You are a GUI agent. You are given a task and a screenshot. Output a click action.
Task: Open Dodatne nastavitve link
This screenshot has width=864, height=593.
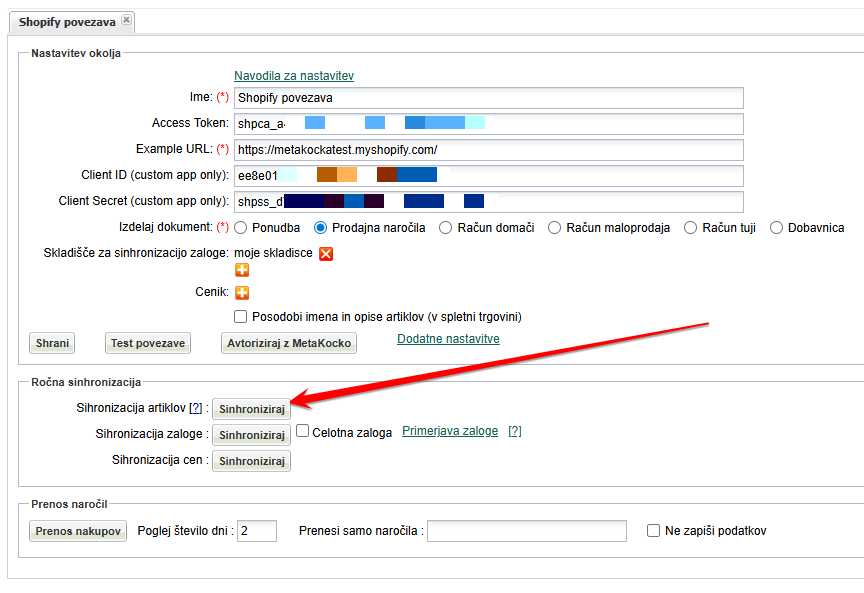pos(448,339)
